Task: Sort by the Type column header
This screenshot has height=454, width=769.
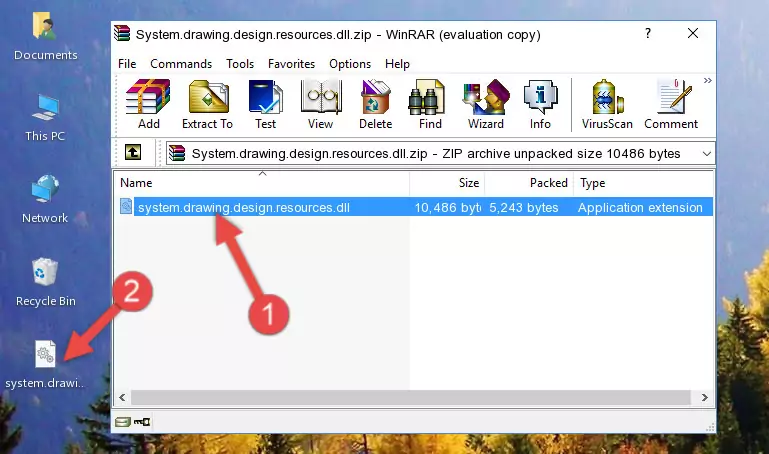Action: 642,183
